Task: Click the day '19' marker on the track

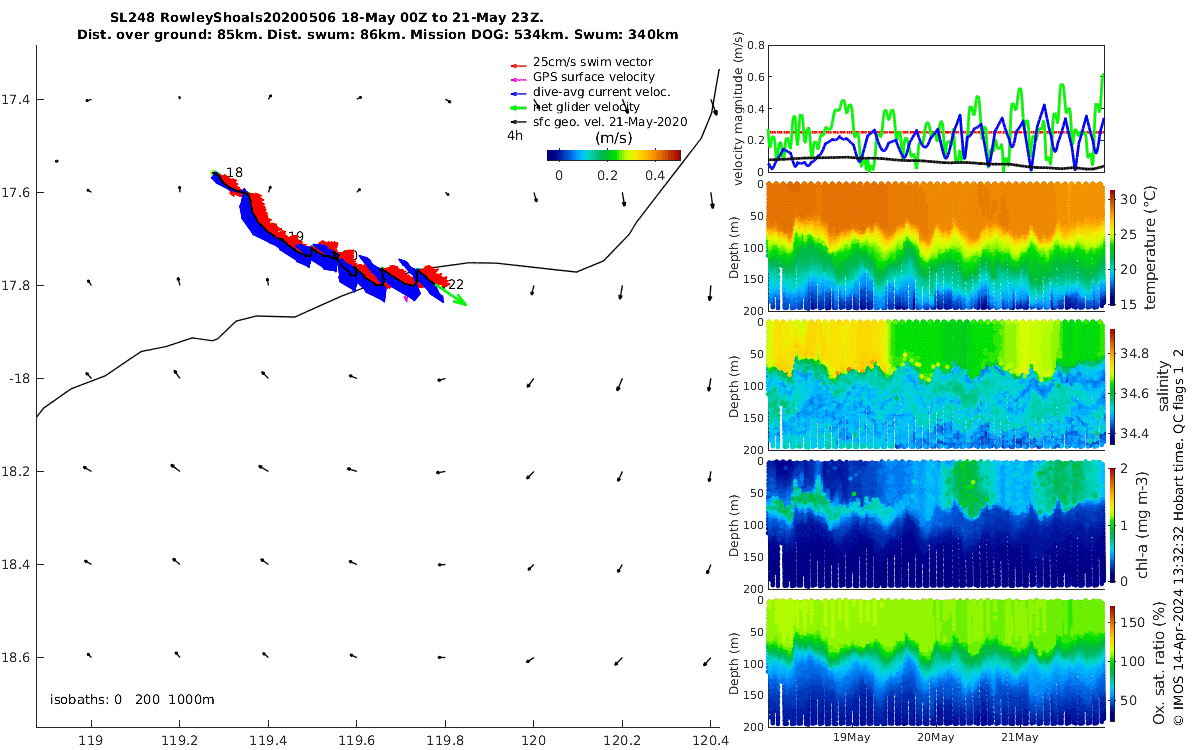Action: click(295, 237)
